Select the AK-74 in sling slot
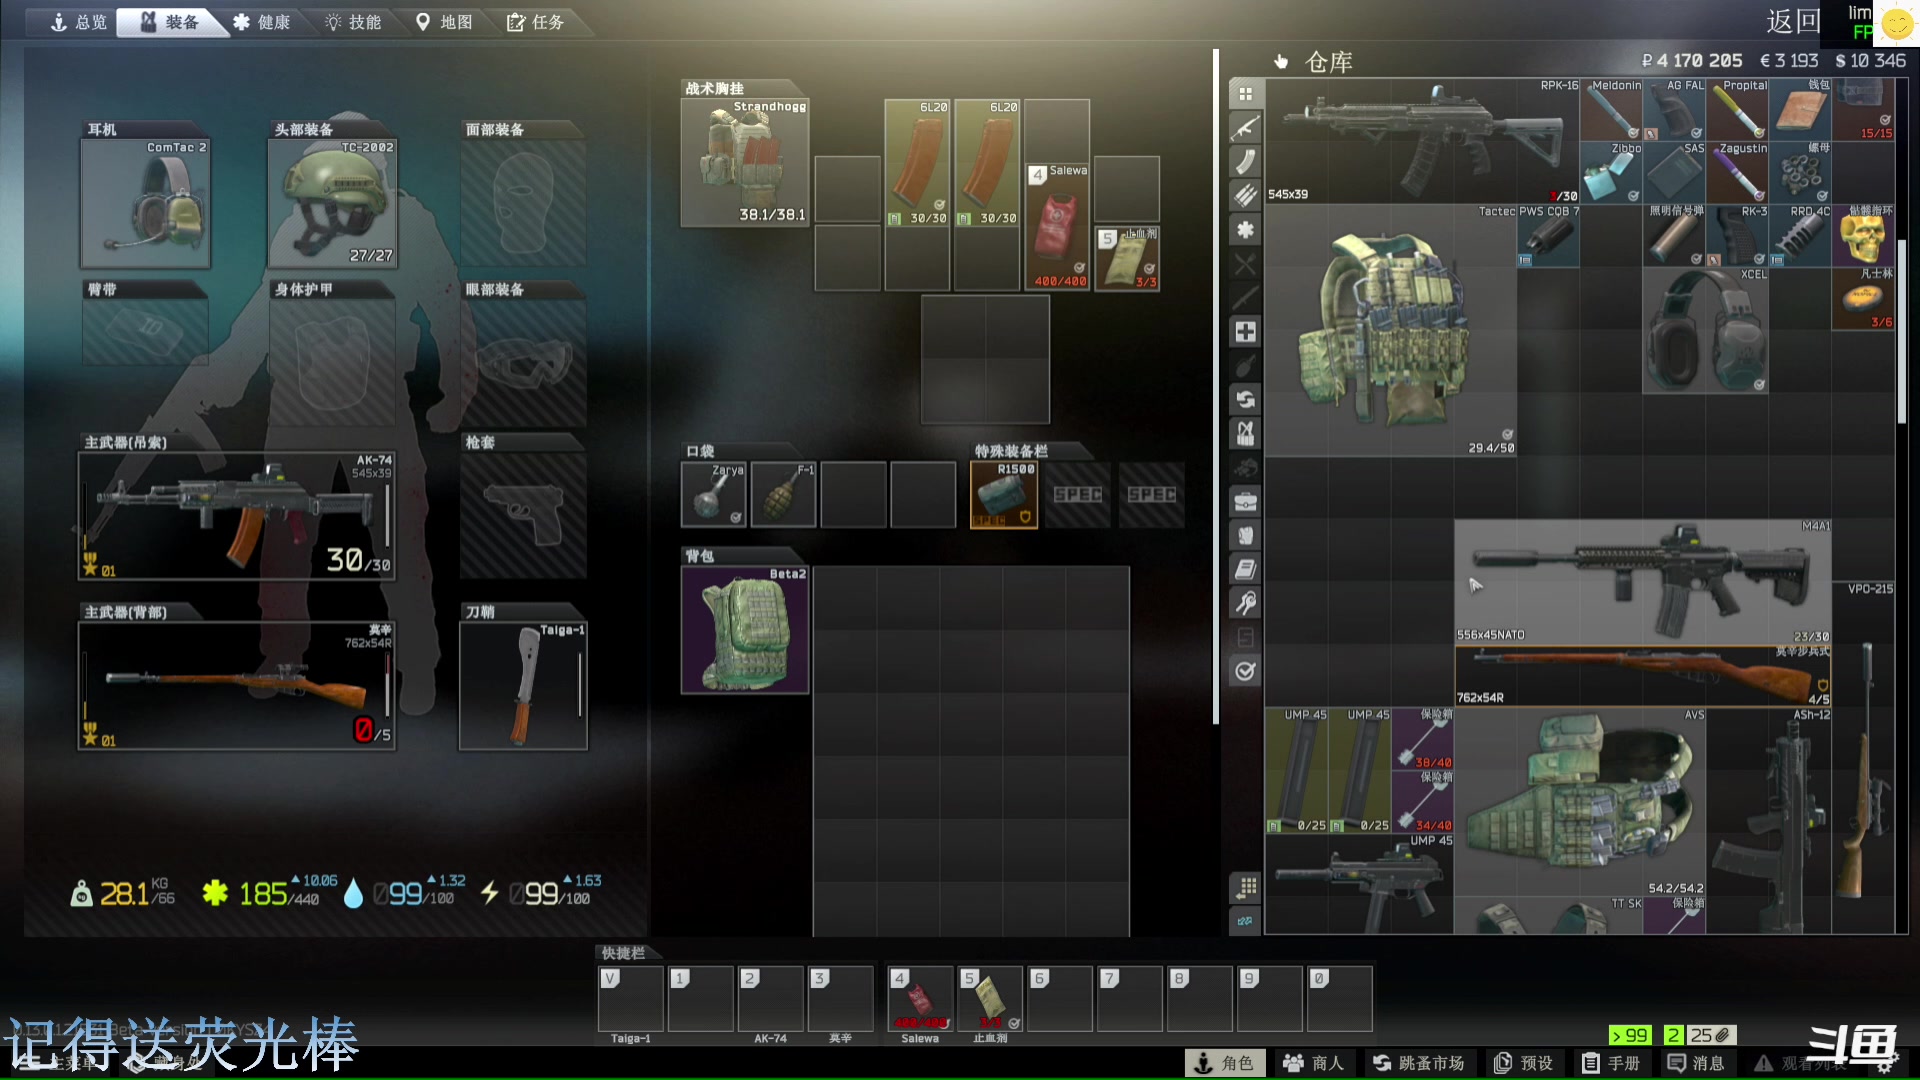The height and width of the screenshot is (1080, 1920). (x=237, y=516)
